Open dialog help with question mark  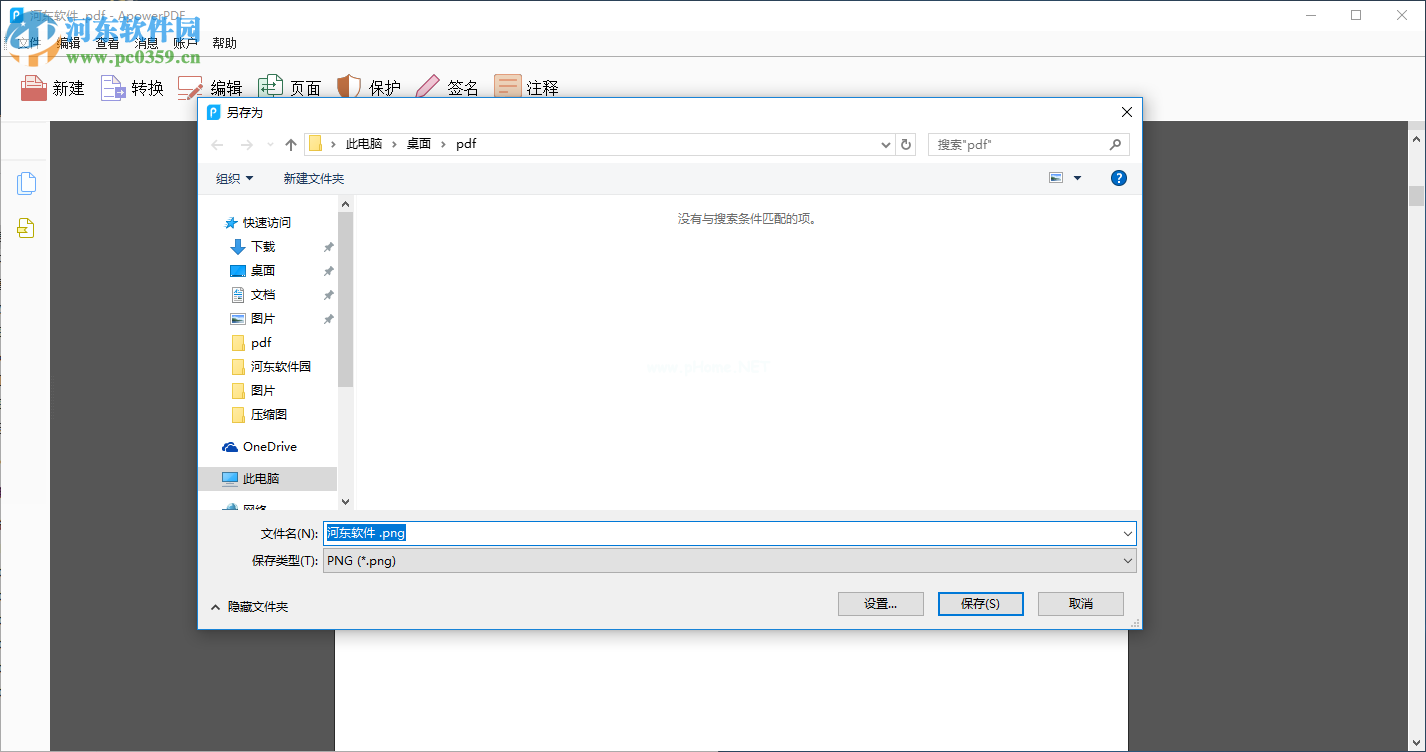[1119, 178]
